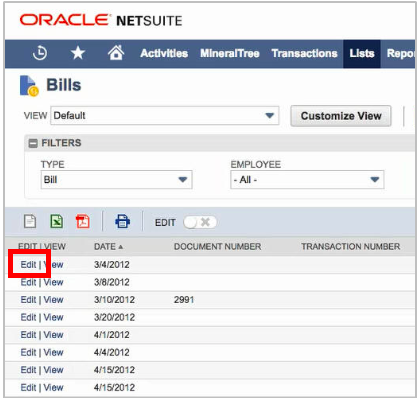420x398 pixels.
Task: Click Edit for the 3/20/2012 bill
Action: coord(28,317)
